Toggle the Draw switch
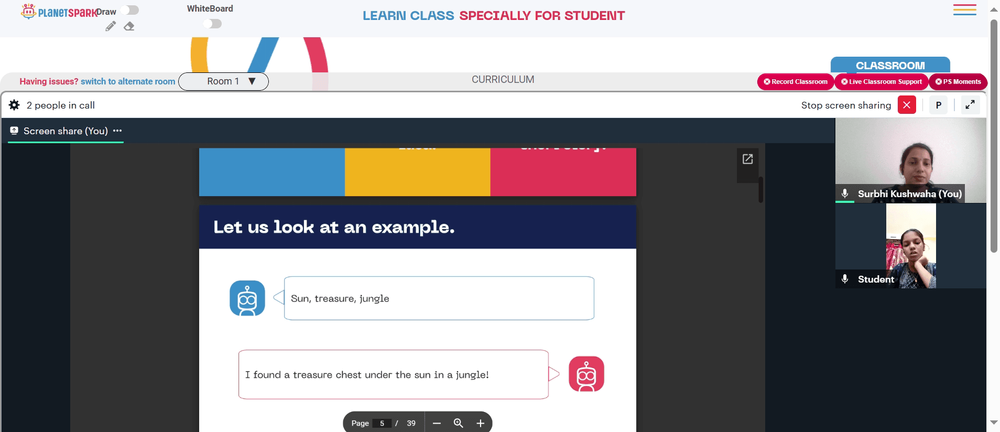Screen dimensions: 1000x432 click(129, 10)
